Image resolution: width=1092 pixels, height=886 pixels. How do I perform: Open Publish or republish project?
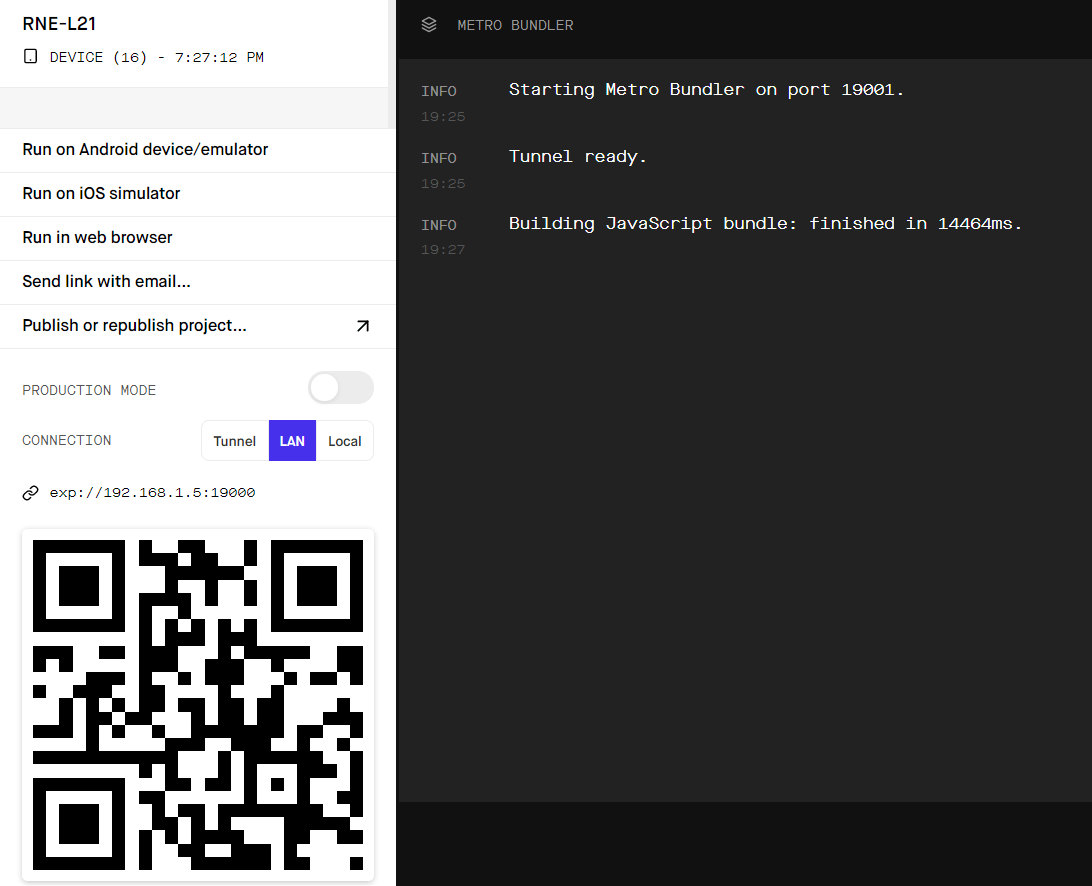[198, 325]
